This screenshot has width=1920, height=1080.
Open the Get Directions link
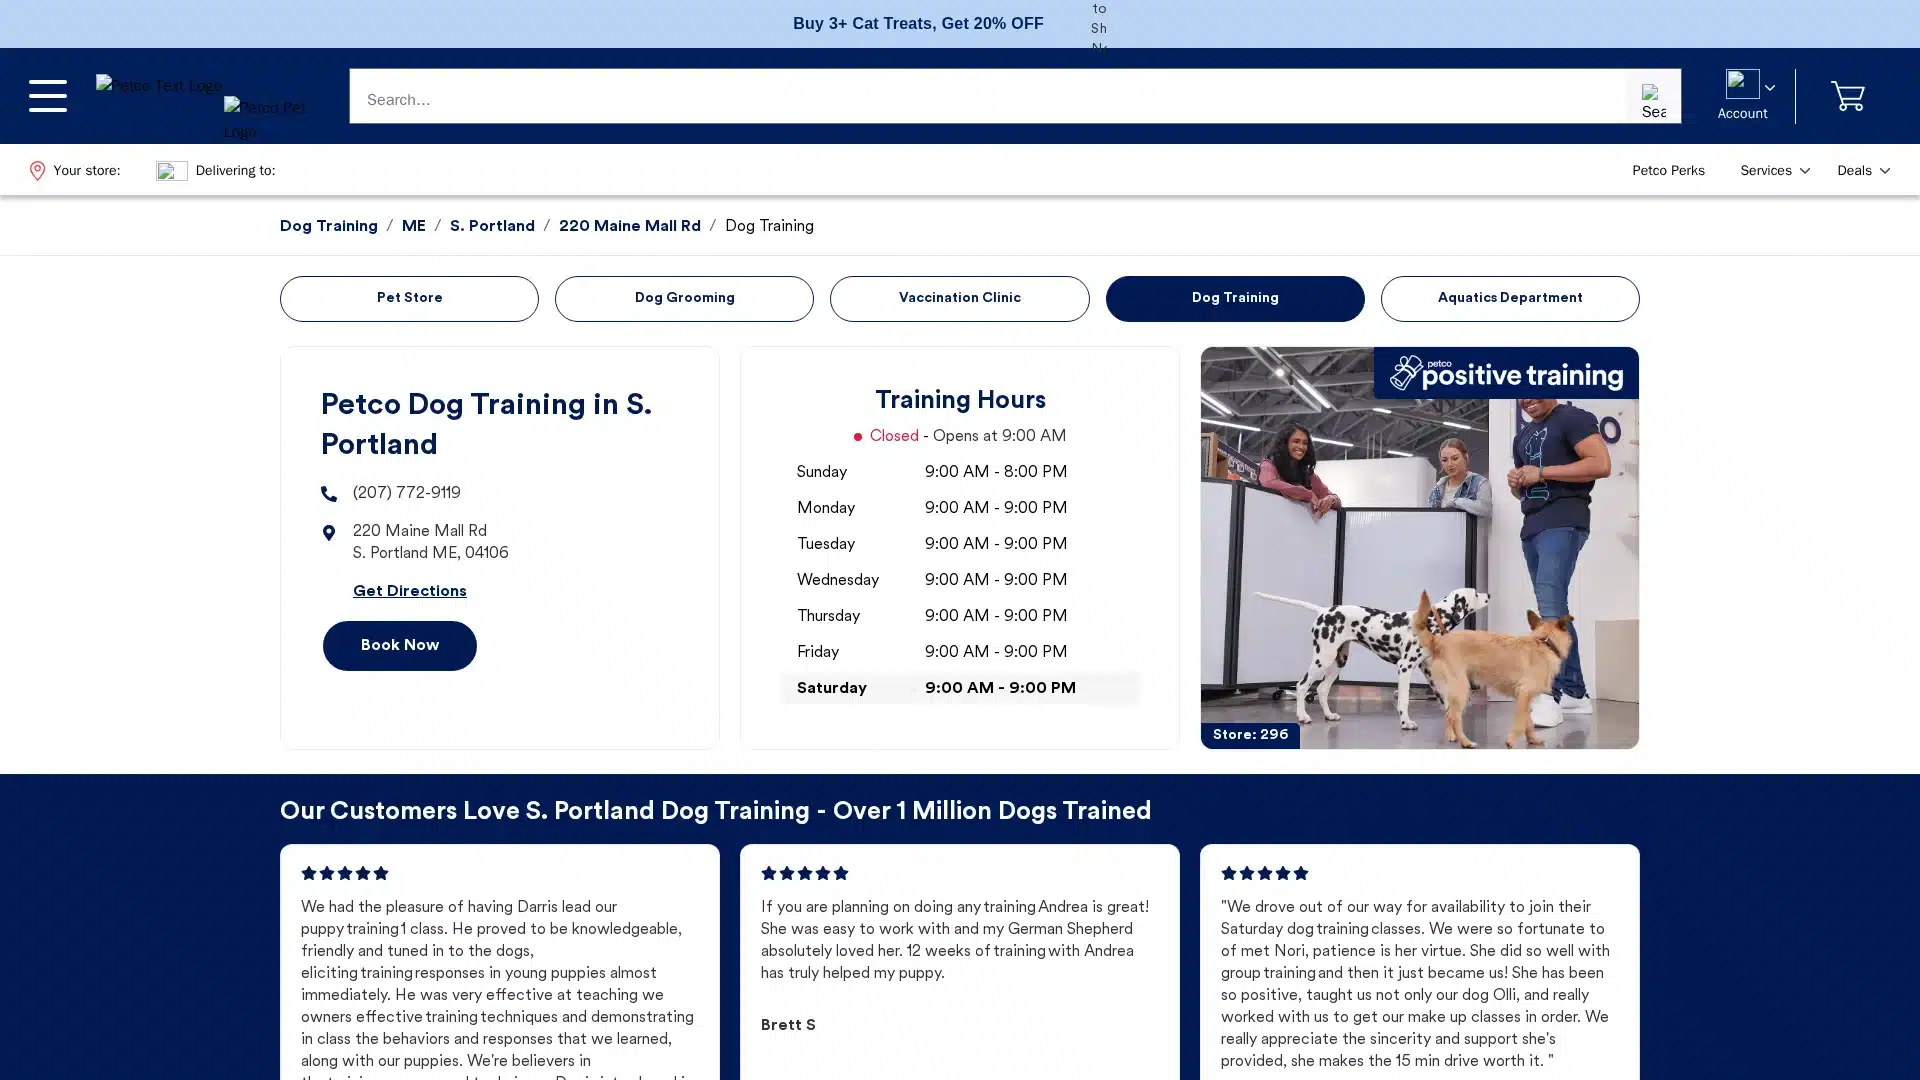[409, 591]
